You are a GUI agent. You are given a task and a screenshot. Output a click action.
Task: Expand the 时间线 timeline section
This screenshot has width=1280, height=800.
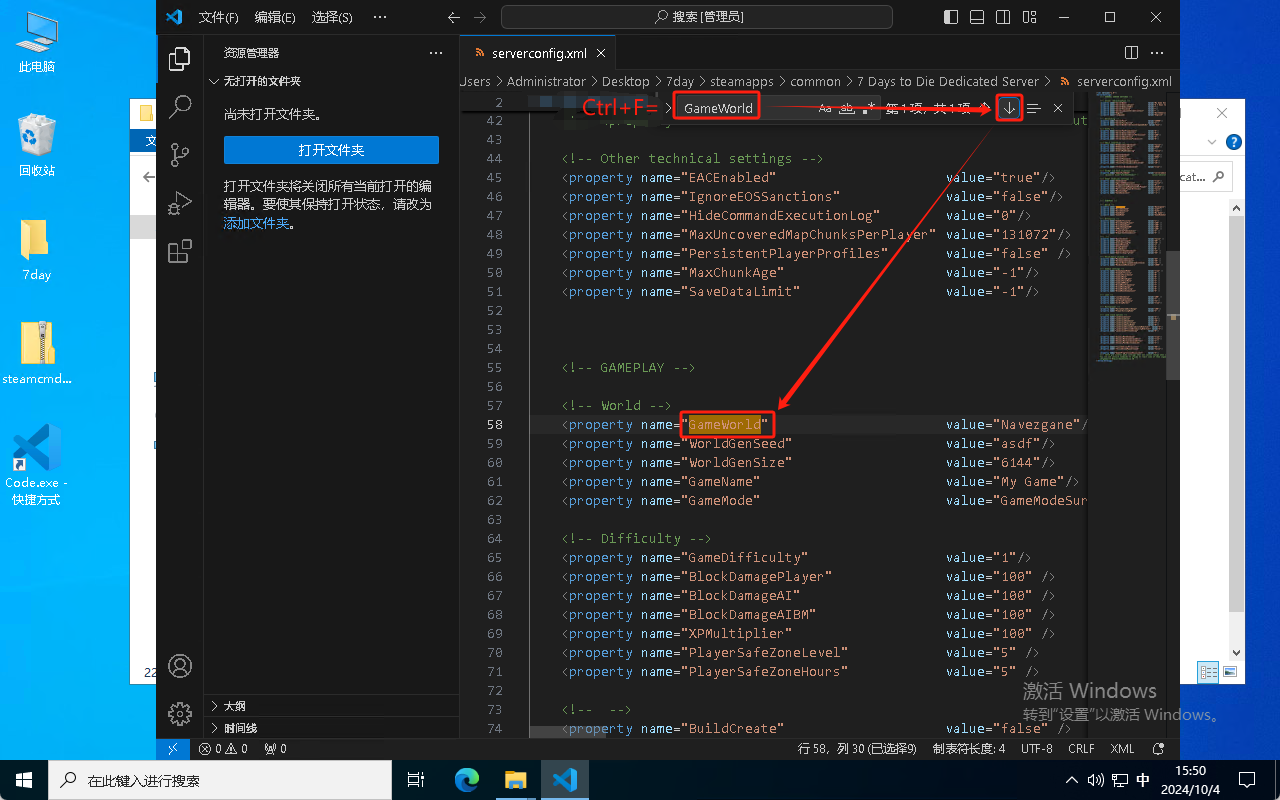coord(240,728)
